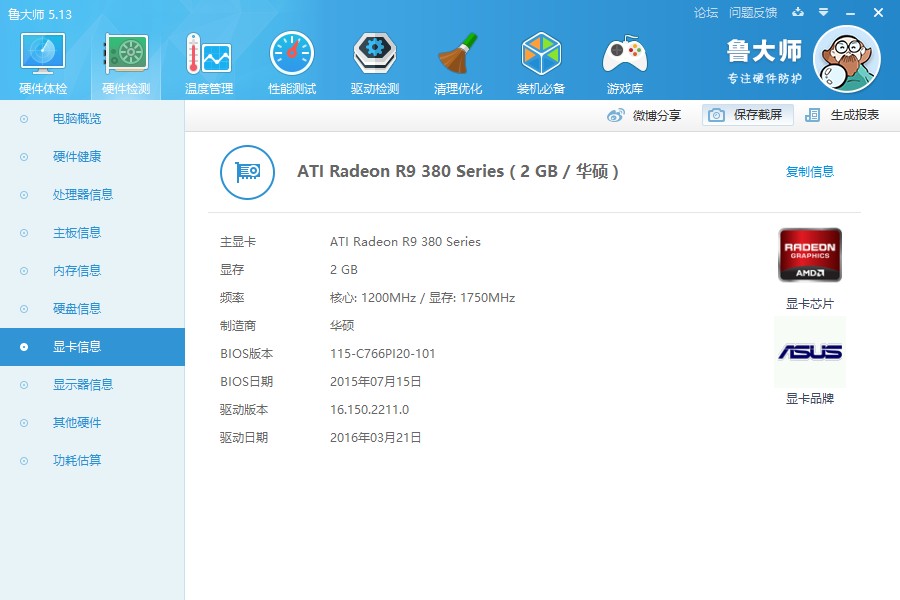Click the Radeon Graphics chip logo
Image resolution: width=900 pixels, height=600 pixels.
810,255
